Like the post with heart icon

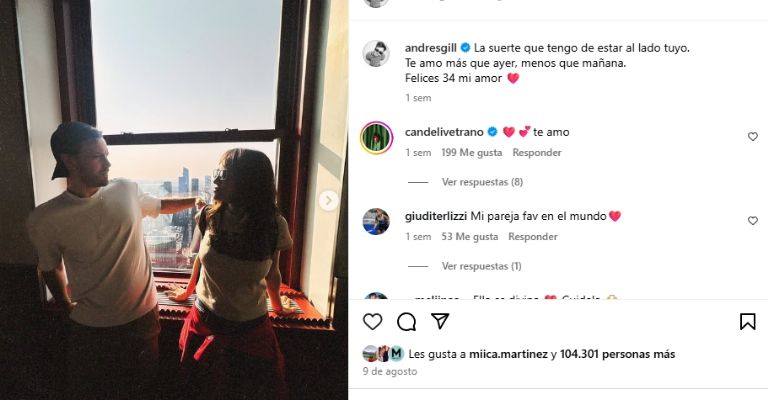pos(372,322)
